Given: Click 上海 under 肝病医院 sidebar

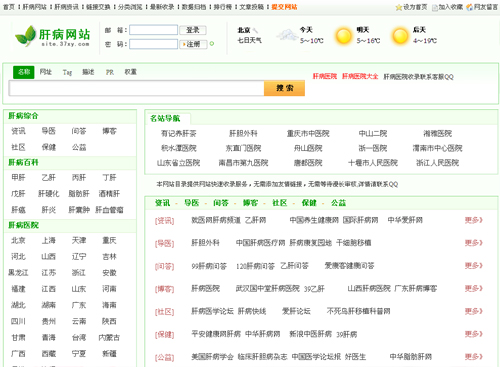Looking at the screenshot, I should (49, 240).
